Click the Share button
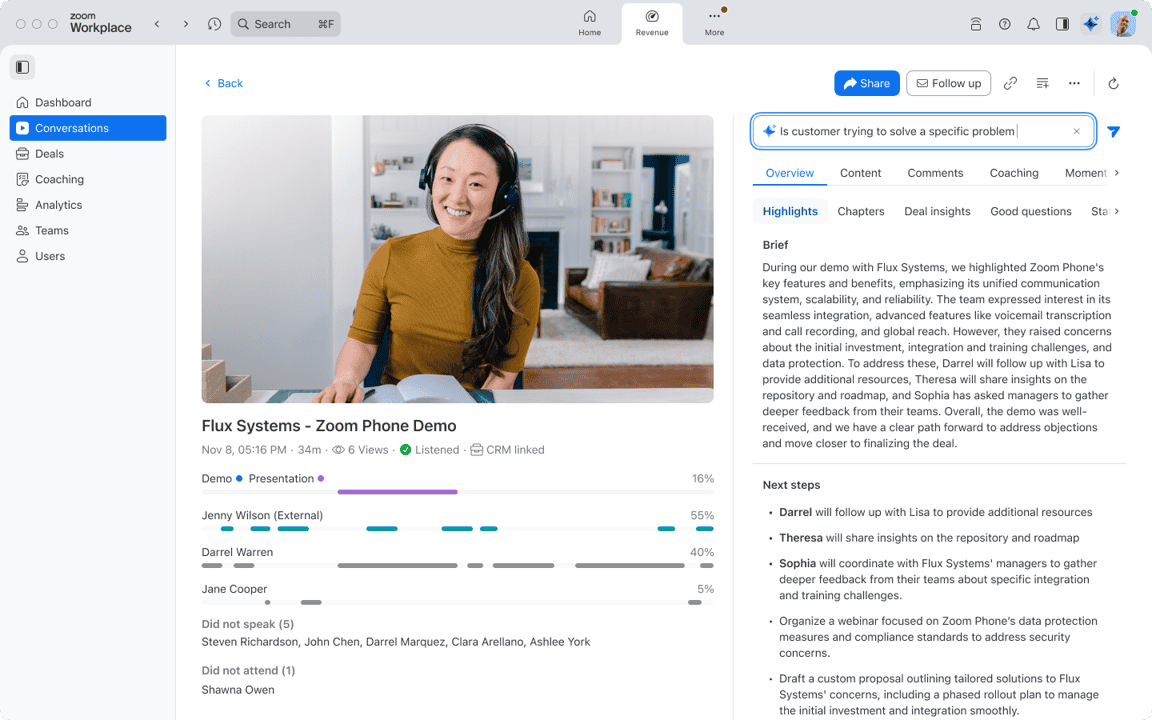 [866, 83]
